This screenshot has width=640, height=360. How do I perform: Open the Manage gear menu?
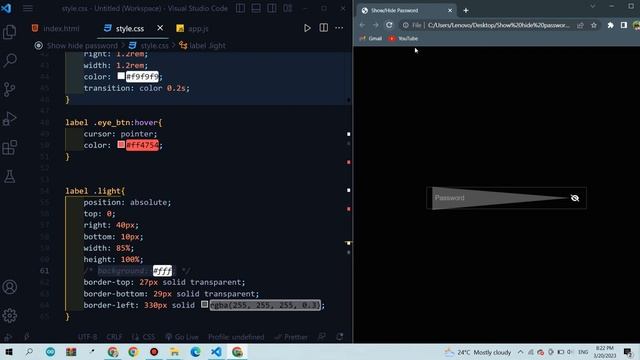[x=9, y=315]
